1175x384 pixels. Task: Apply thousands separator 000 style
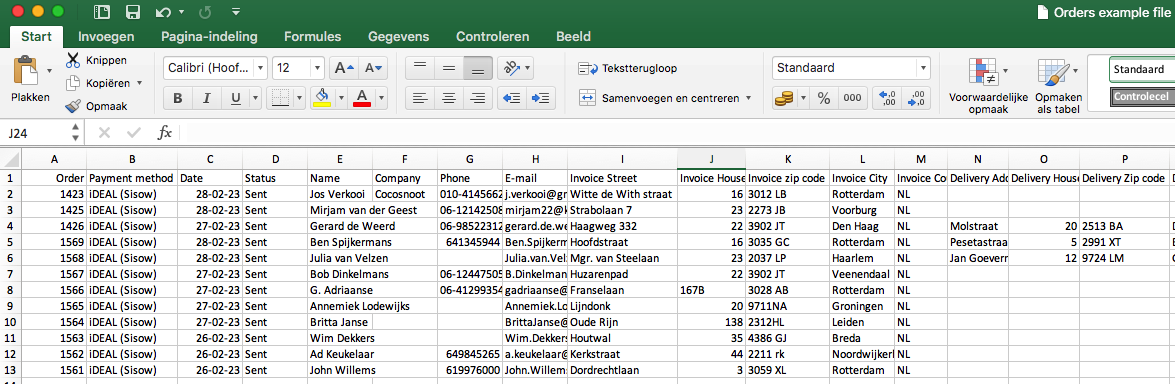pyautogui.click(x=852, y=98)
